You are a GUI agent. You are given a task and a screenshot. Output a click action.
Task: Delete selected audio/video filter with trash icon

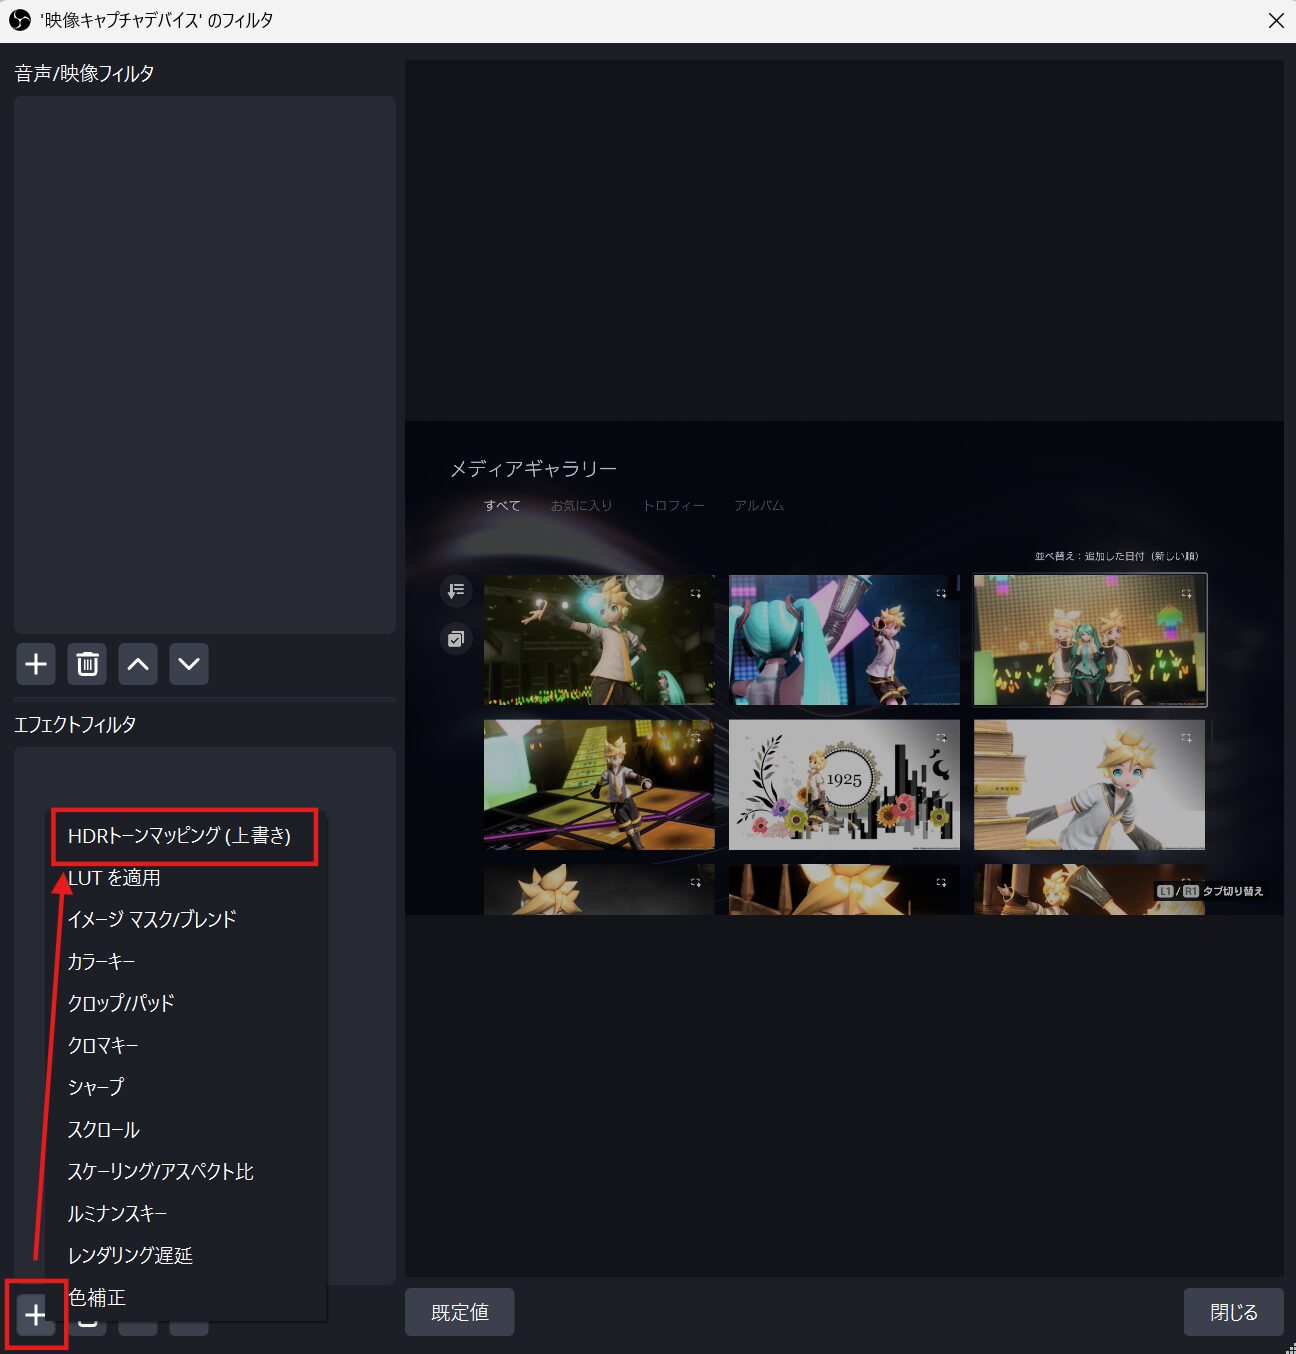87,664
